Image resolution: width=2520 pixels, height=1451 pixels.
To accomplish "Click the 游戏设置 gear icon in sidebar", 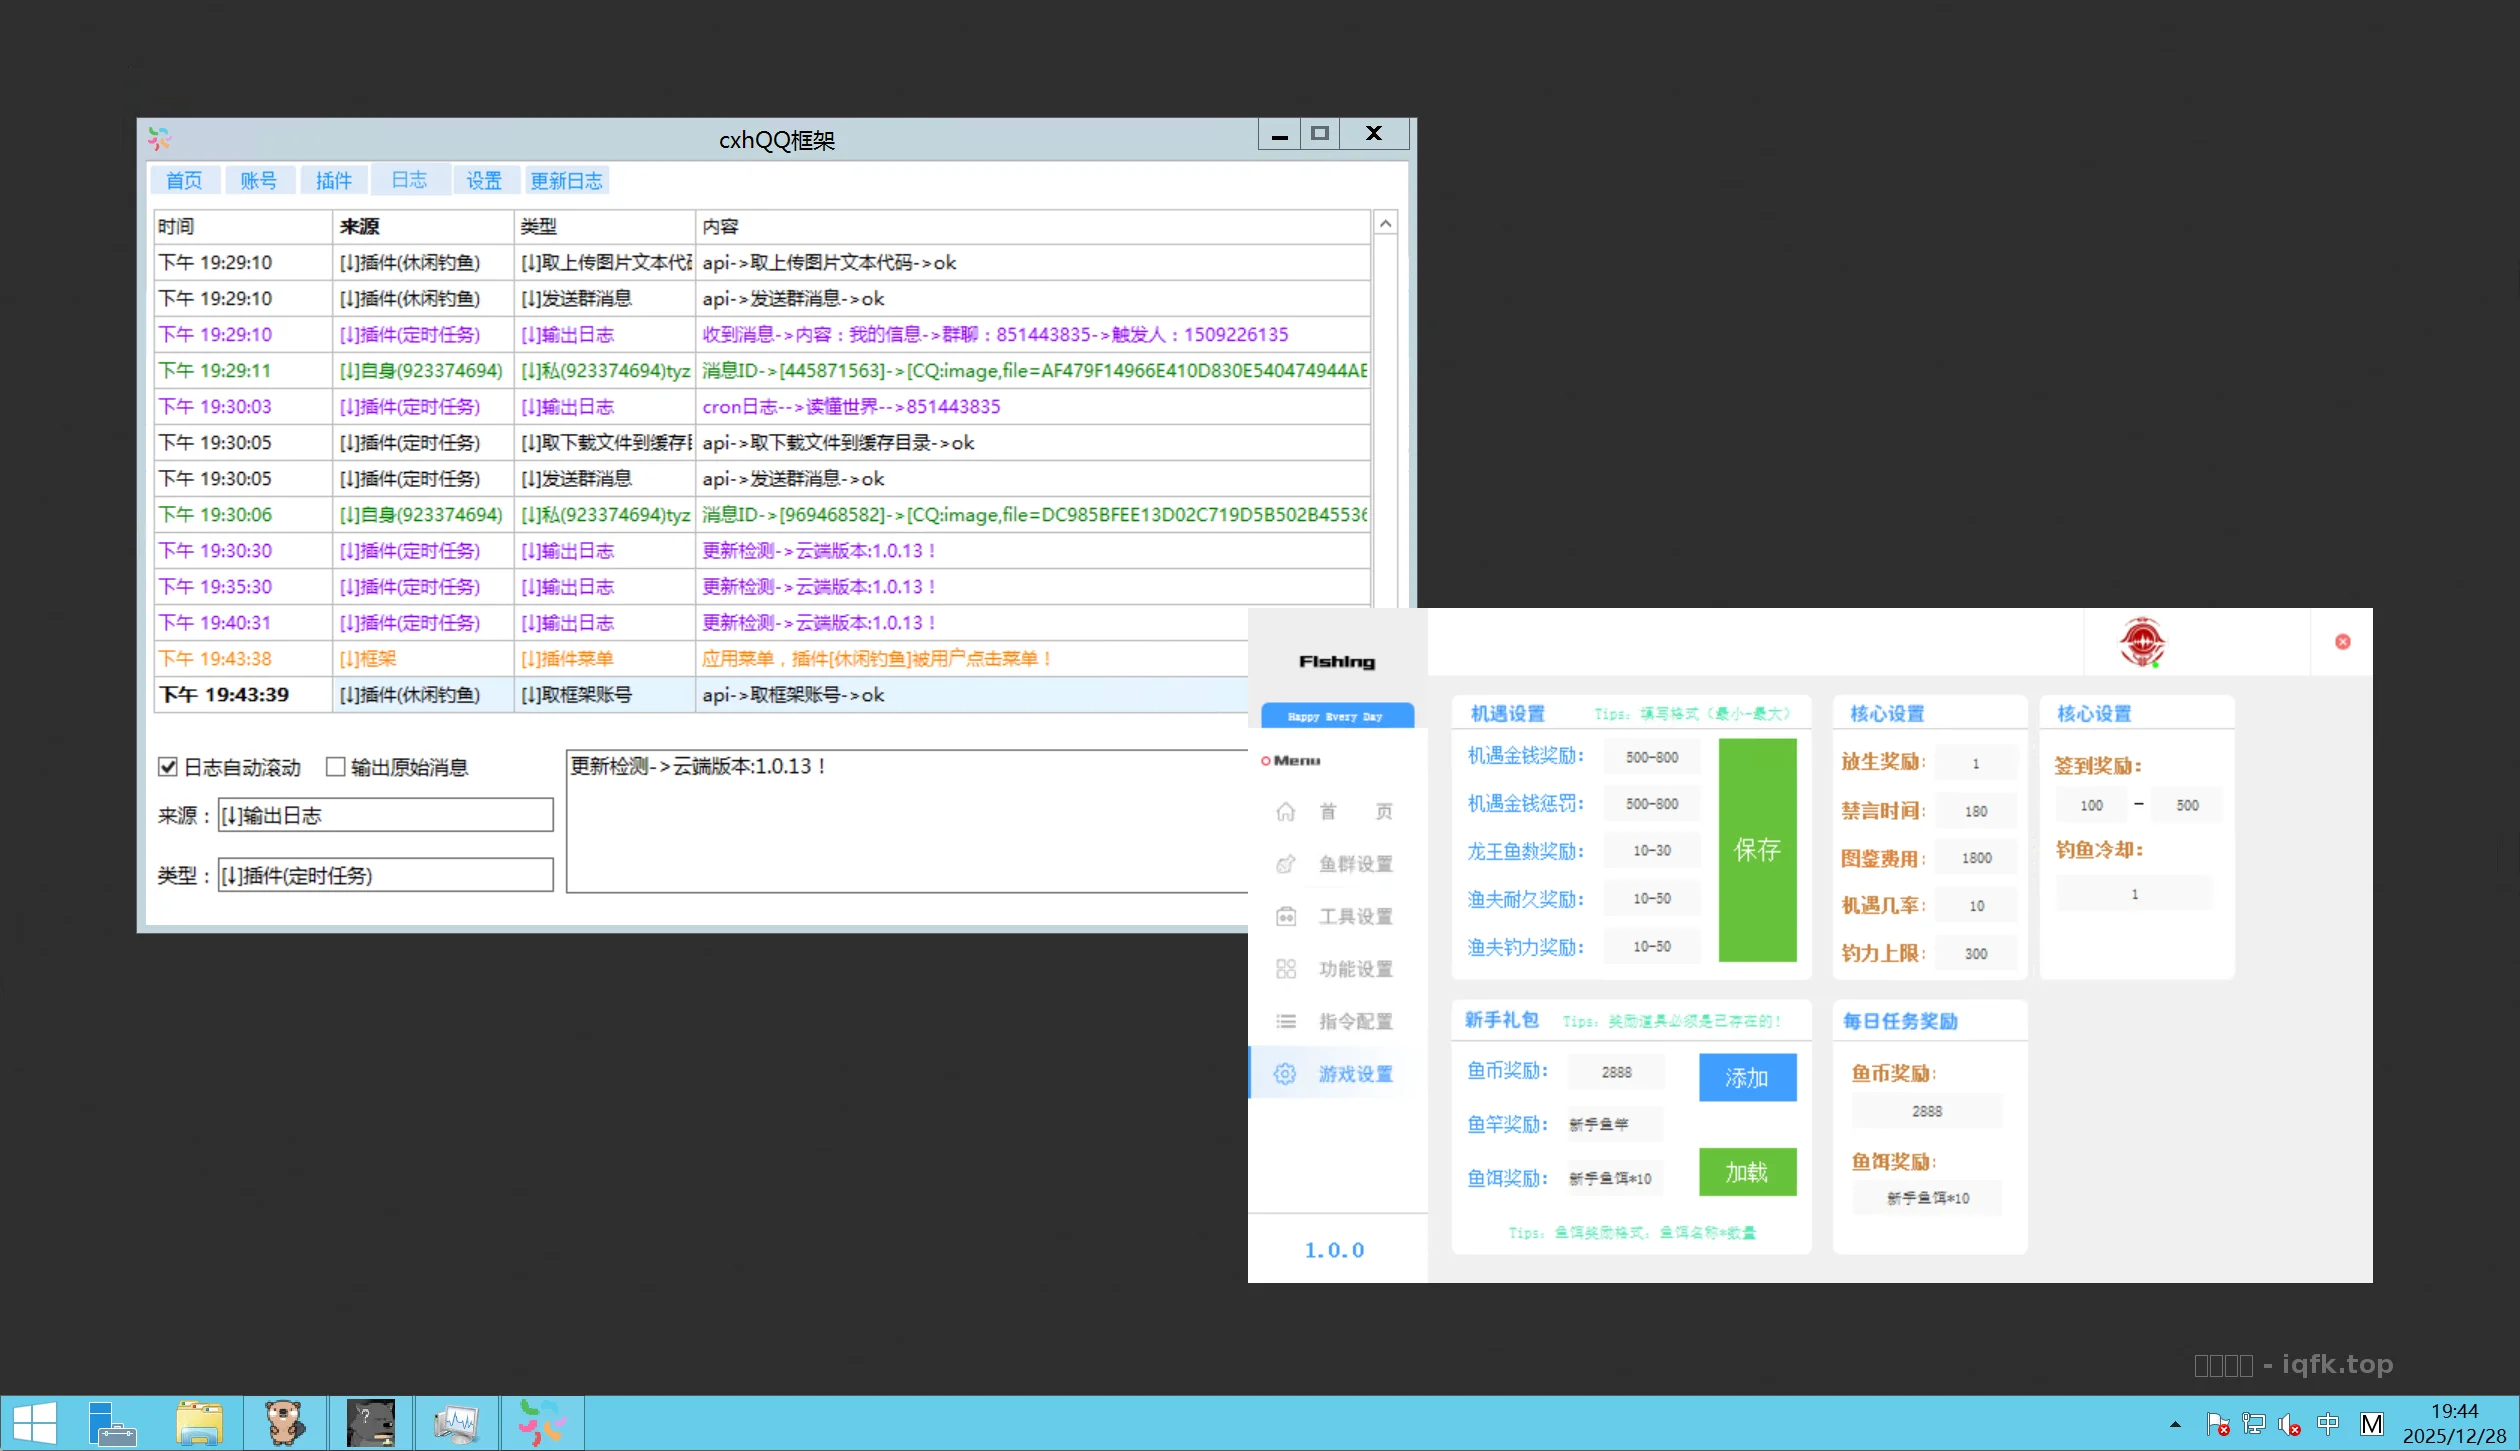I will 1285,1073.
